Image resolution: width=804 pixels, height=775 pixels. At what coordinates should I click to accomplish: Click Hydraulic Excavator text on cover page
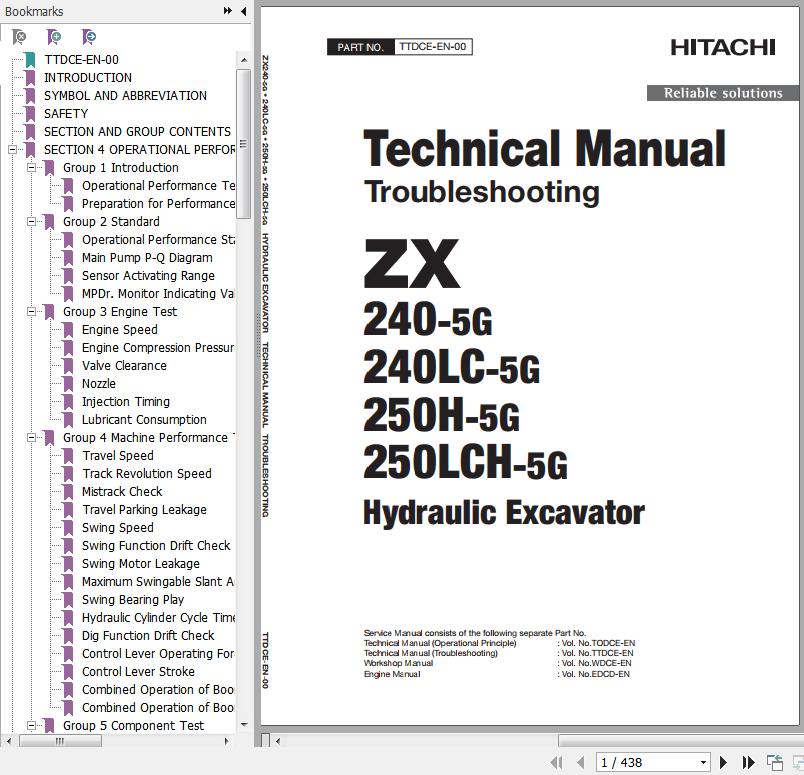coord(504,513)
